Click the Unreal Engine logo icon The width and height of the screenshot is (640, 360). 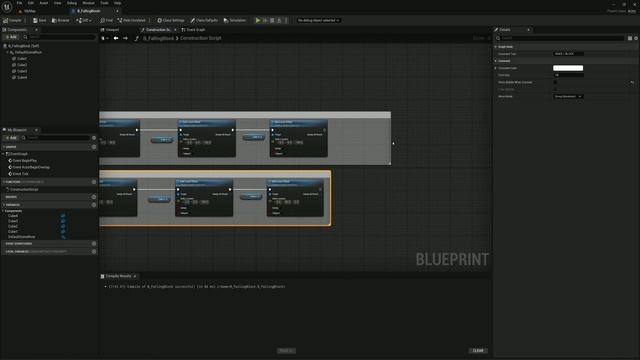click(7, 7)
